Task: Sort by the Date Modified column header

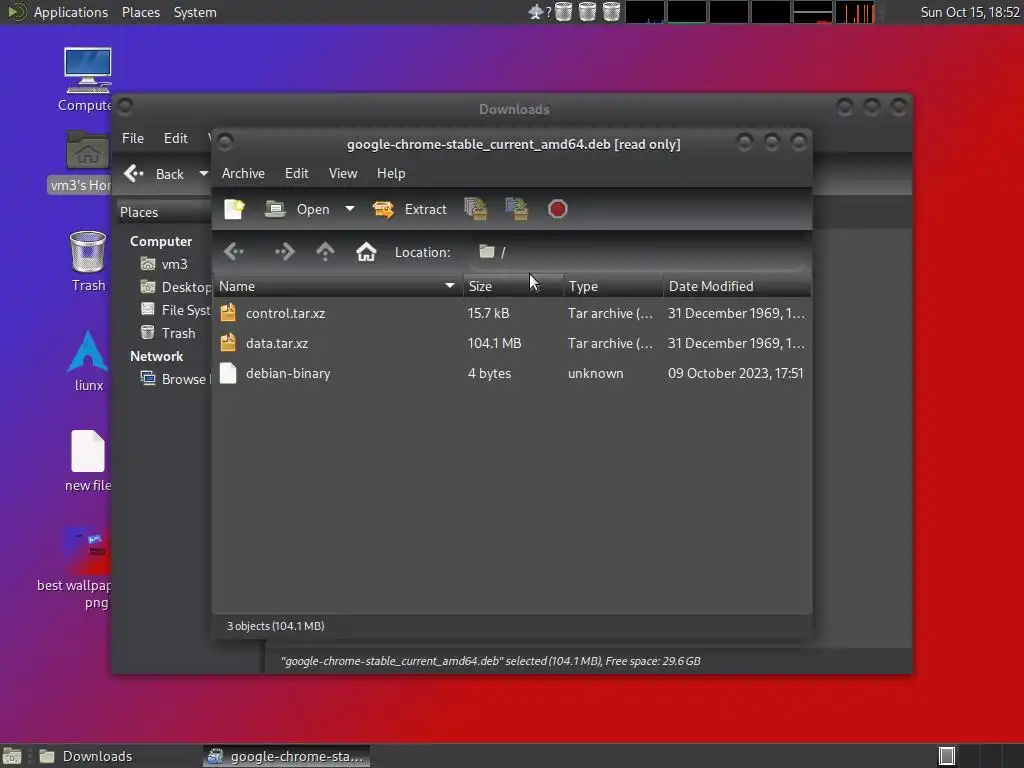Action: (x=737, y=286)
